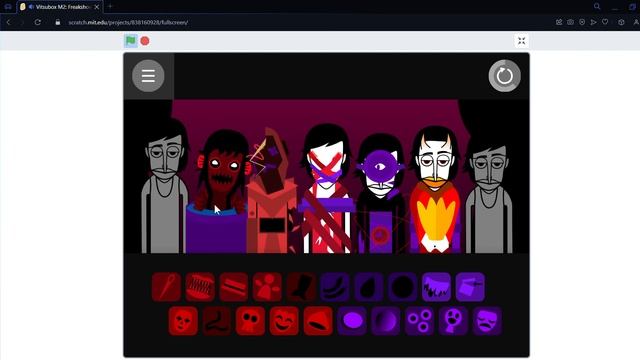Screen dimensions: 640x360
Task: Pick the purple three rings icon
Action: 420,321
